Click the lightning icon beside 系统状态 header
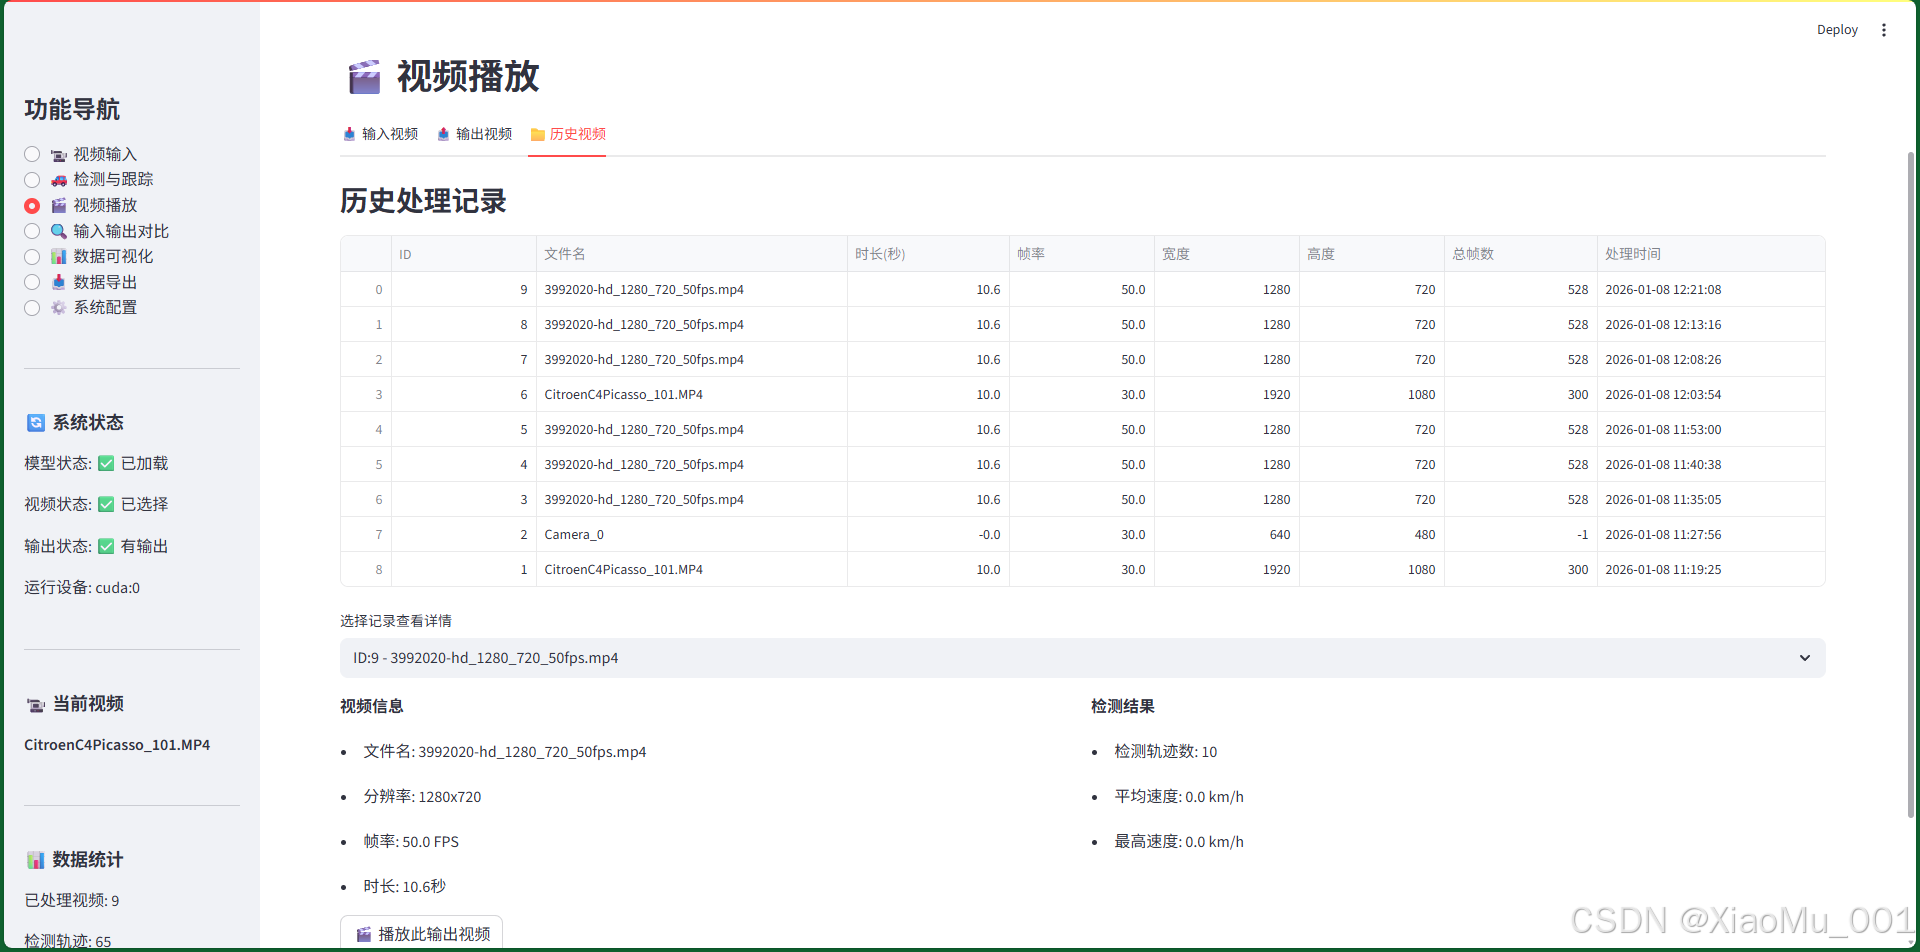Screen dimensions: 1920x952 point(36,422)
